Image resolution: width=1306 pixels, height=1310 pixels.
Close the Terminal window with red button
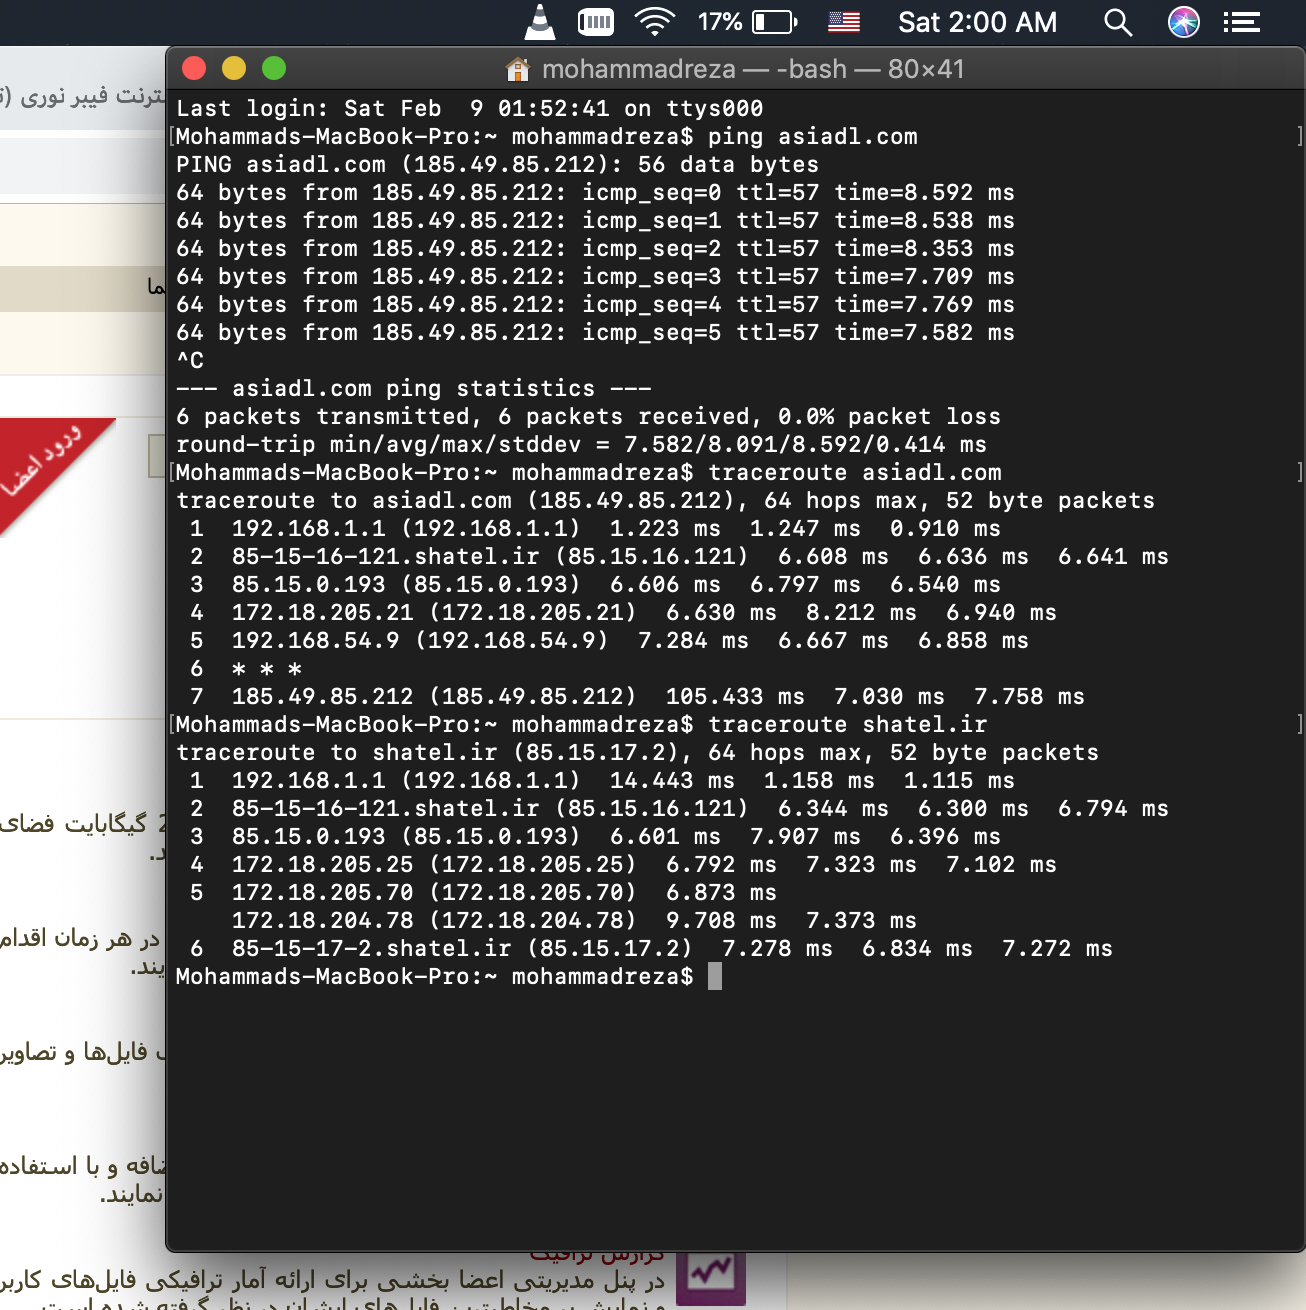[x=194, y=68]
